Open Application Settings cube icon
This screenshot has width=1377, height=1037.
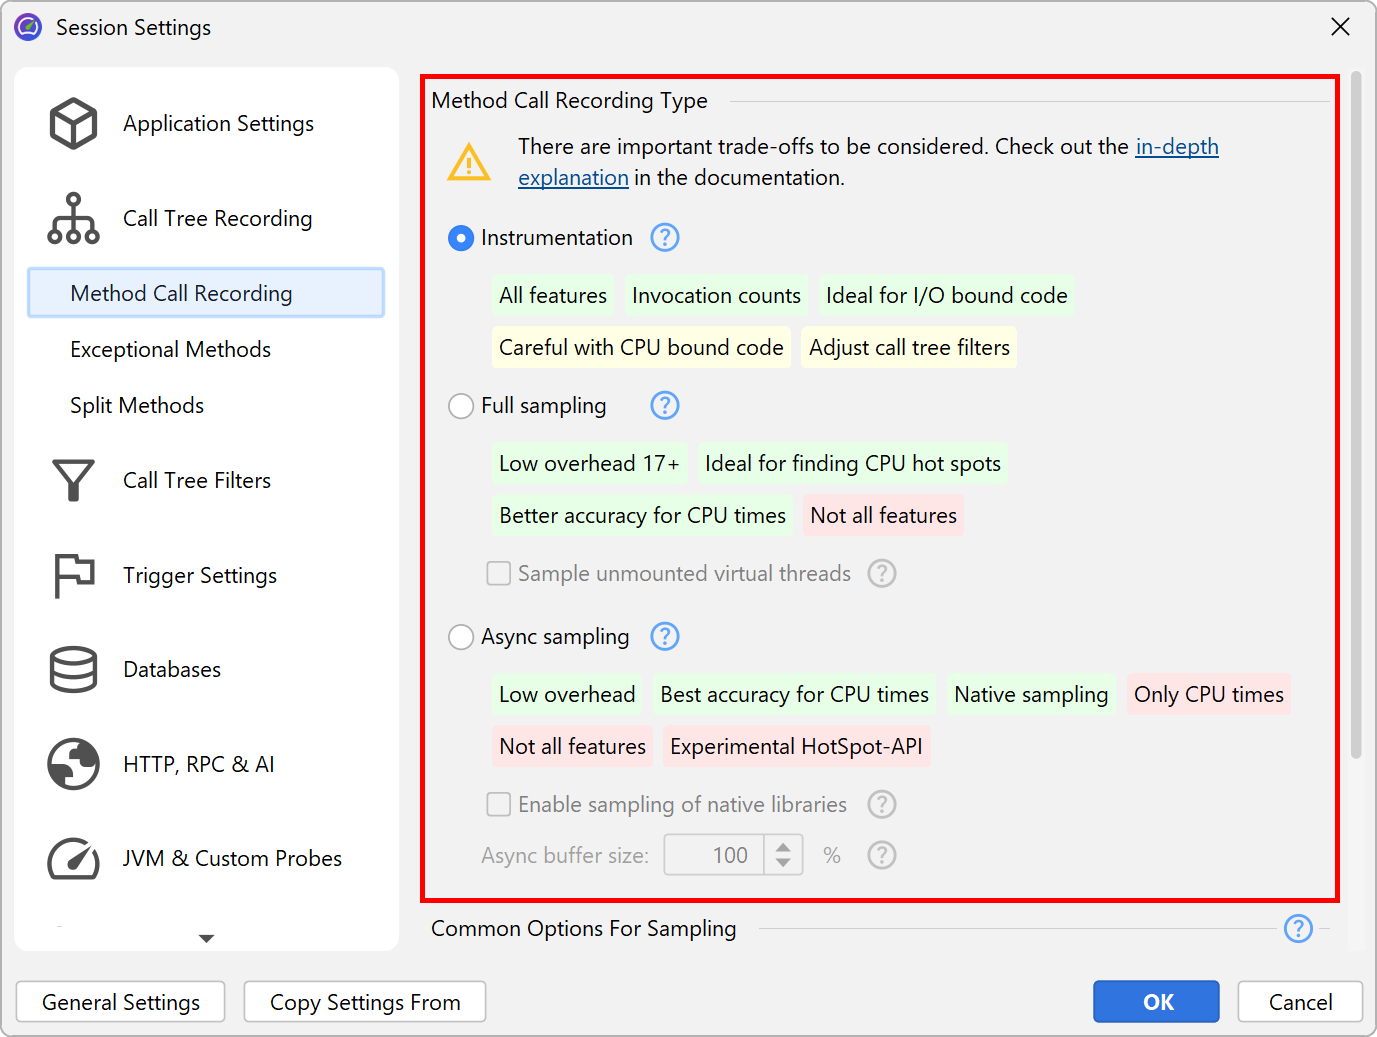pos(73,124)
